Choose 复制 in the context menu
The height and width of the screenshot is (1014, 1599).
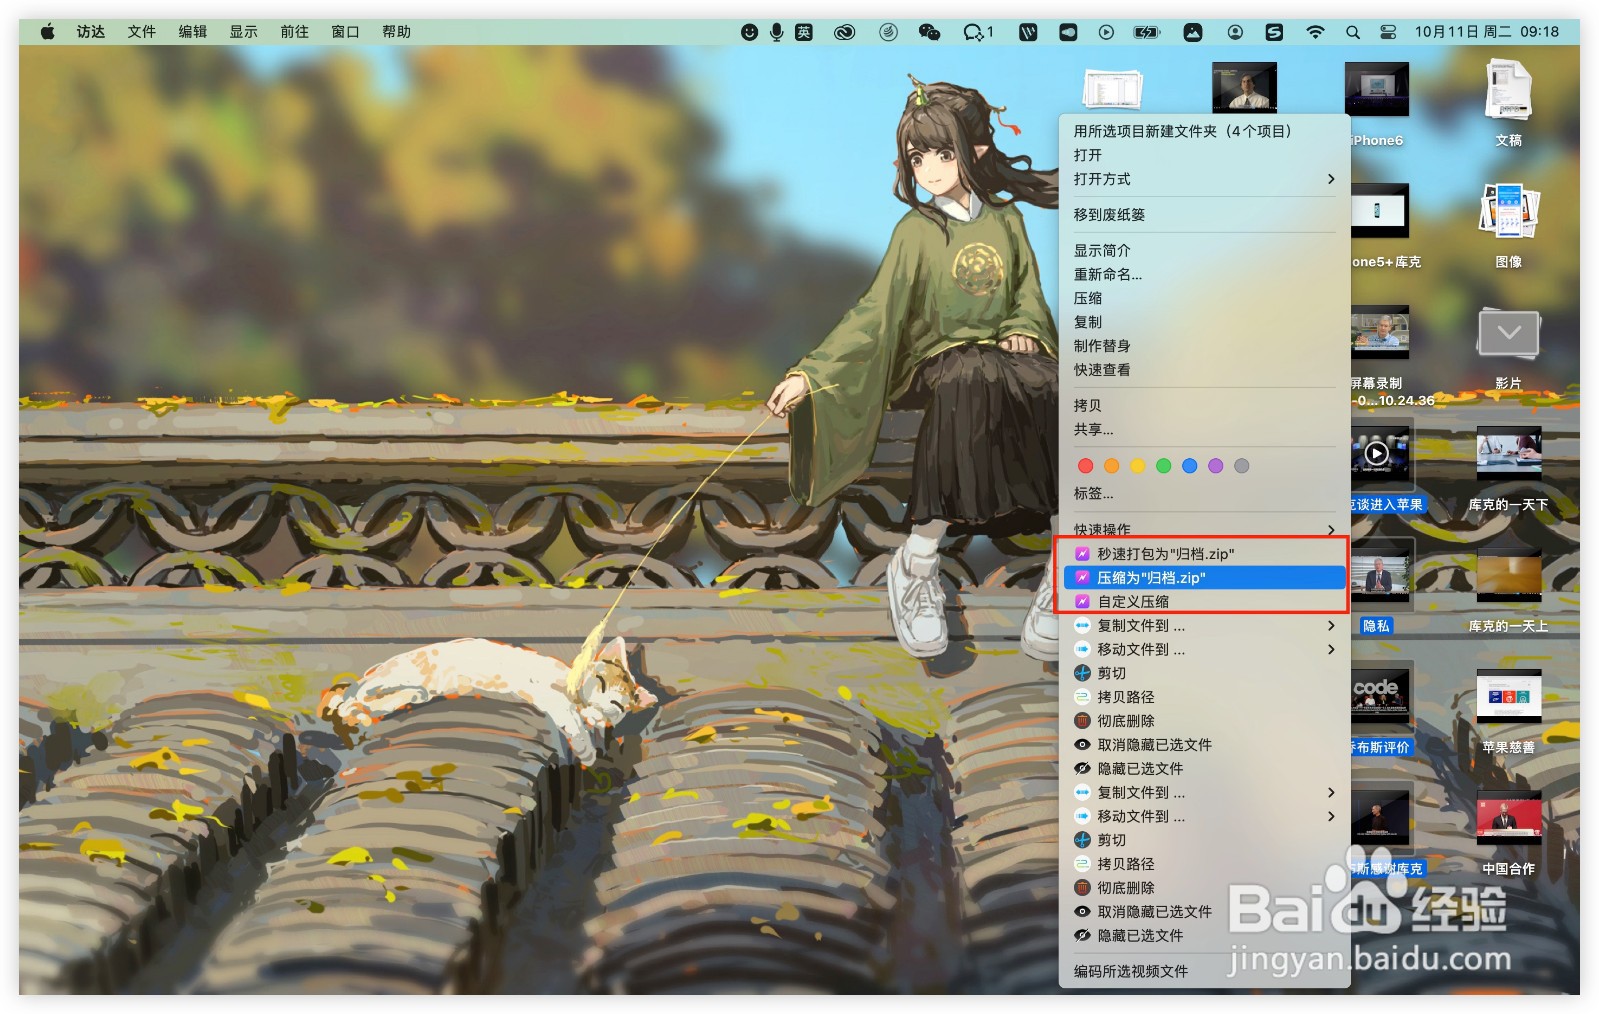coord(1204,322)
